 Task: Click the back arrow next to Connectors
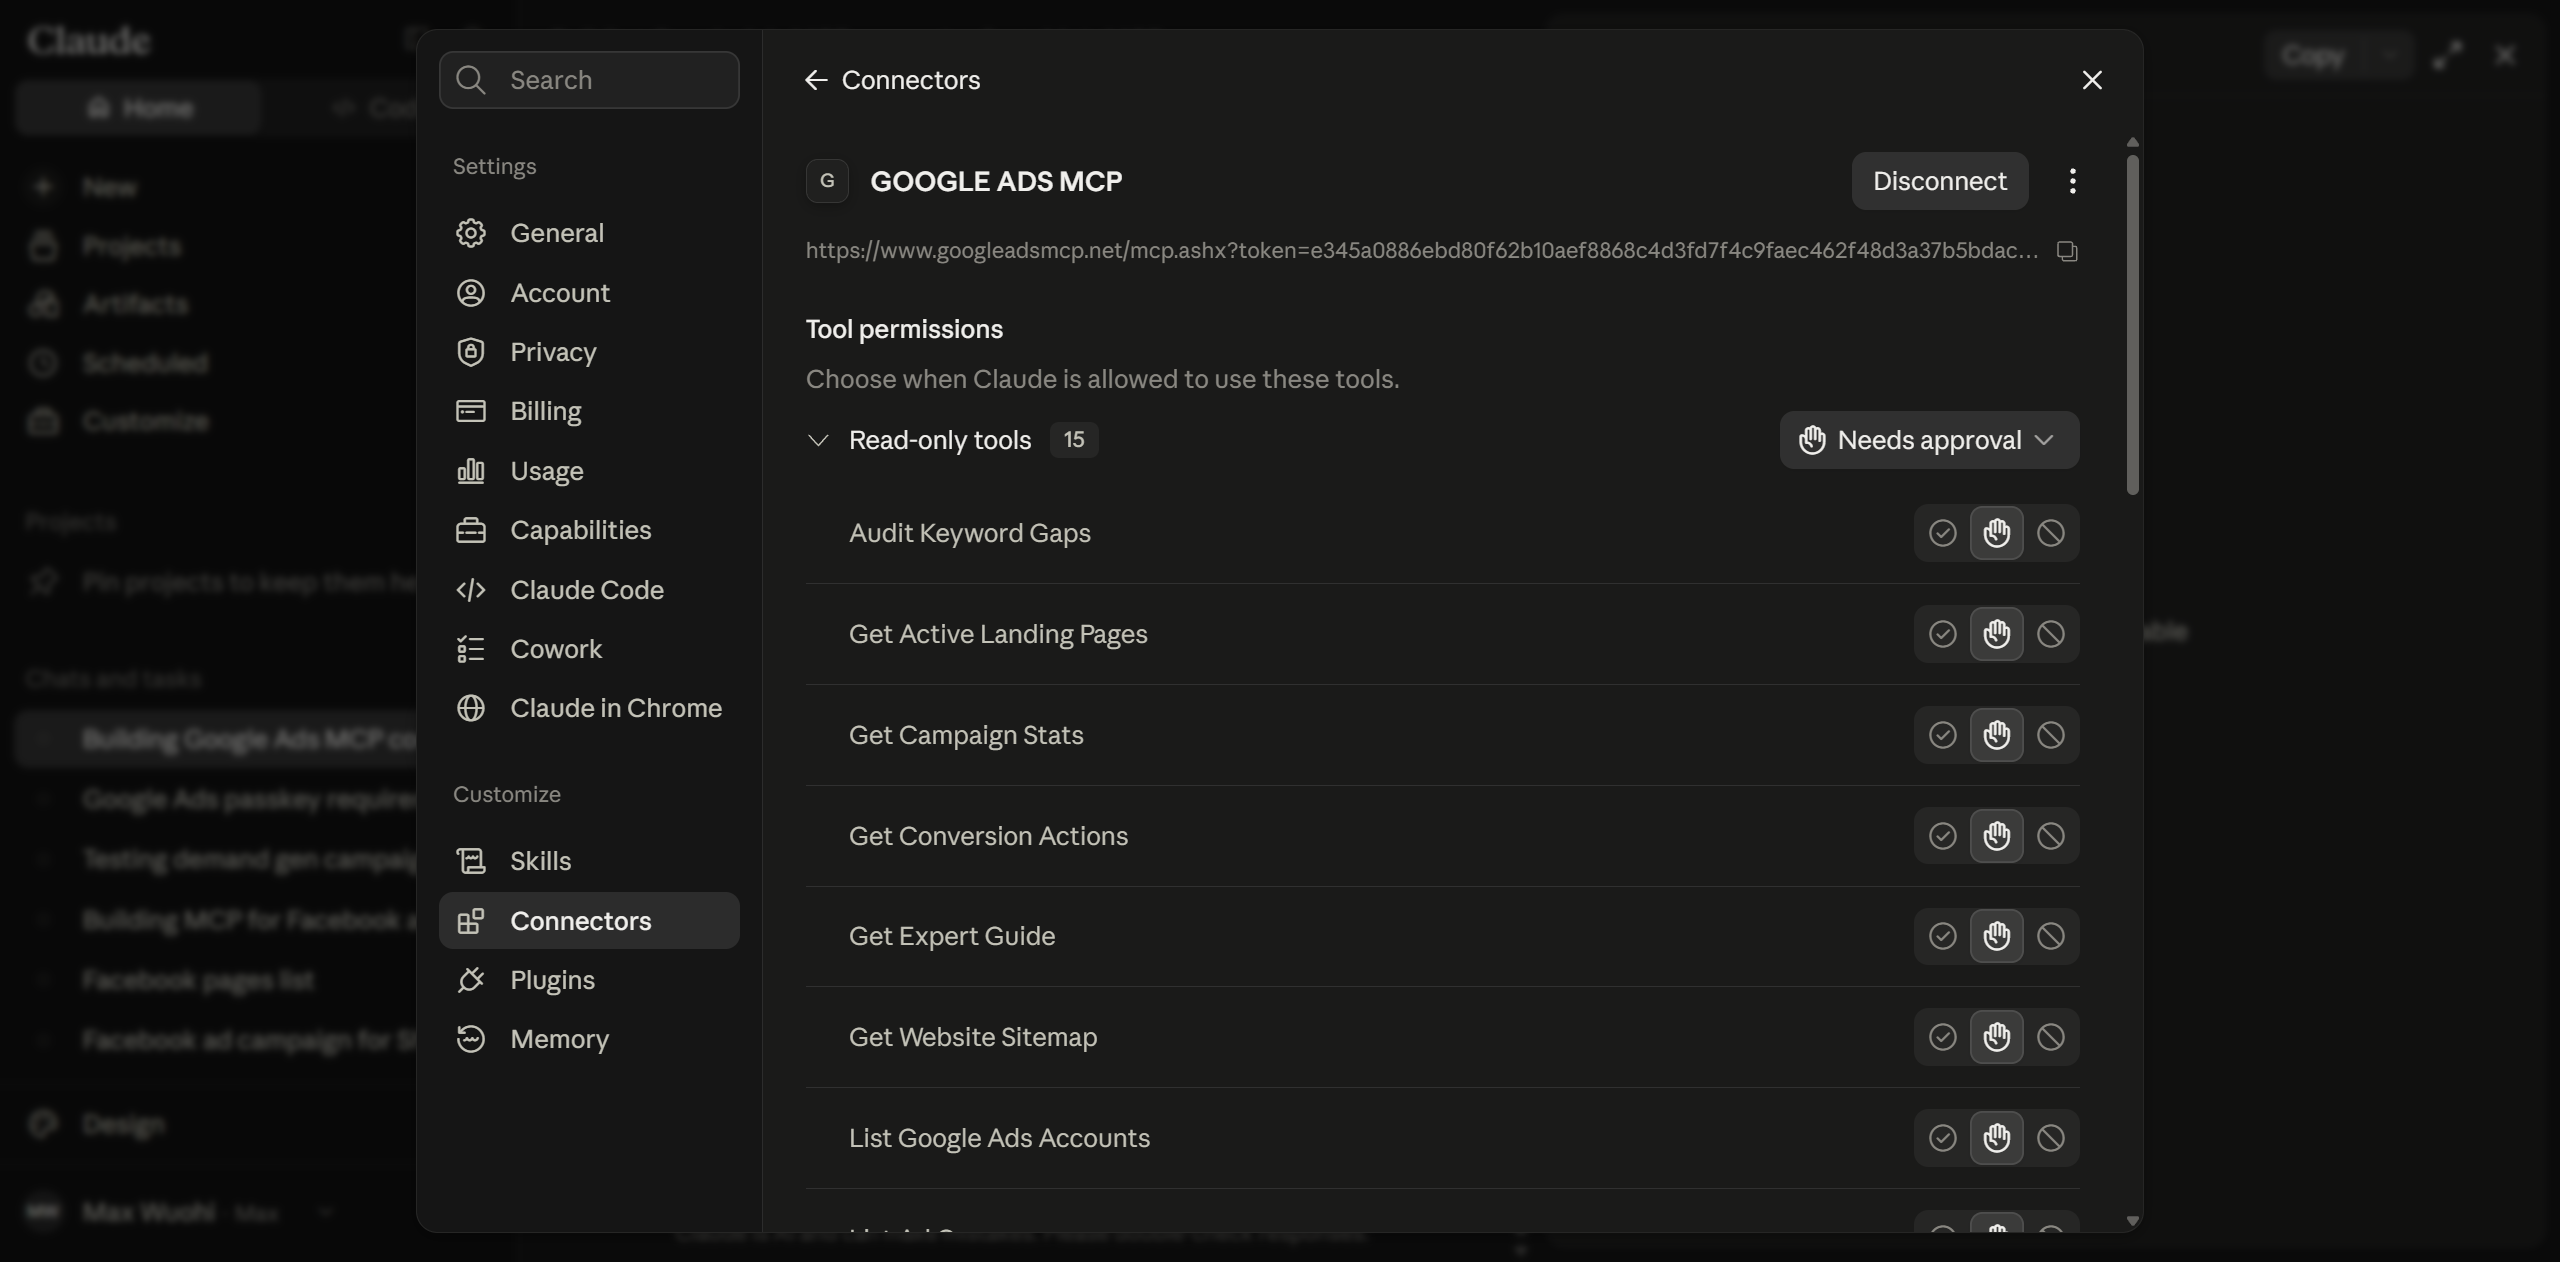coord(816,80)
